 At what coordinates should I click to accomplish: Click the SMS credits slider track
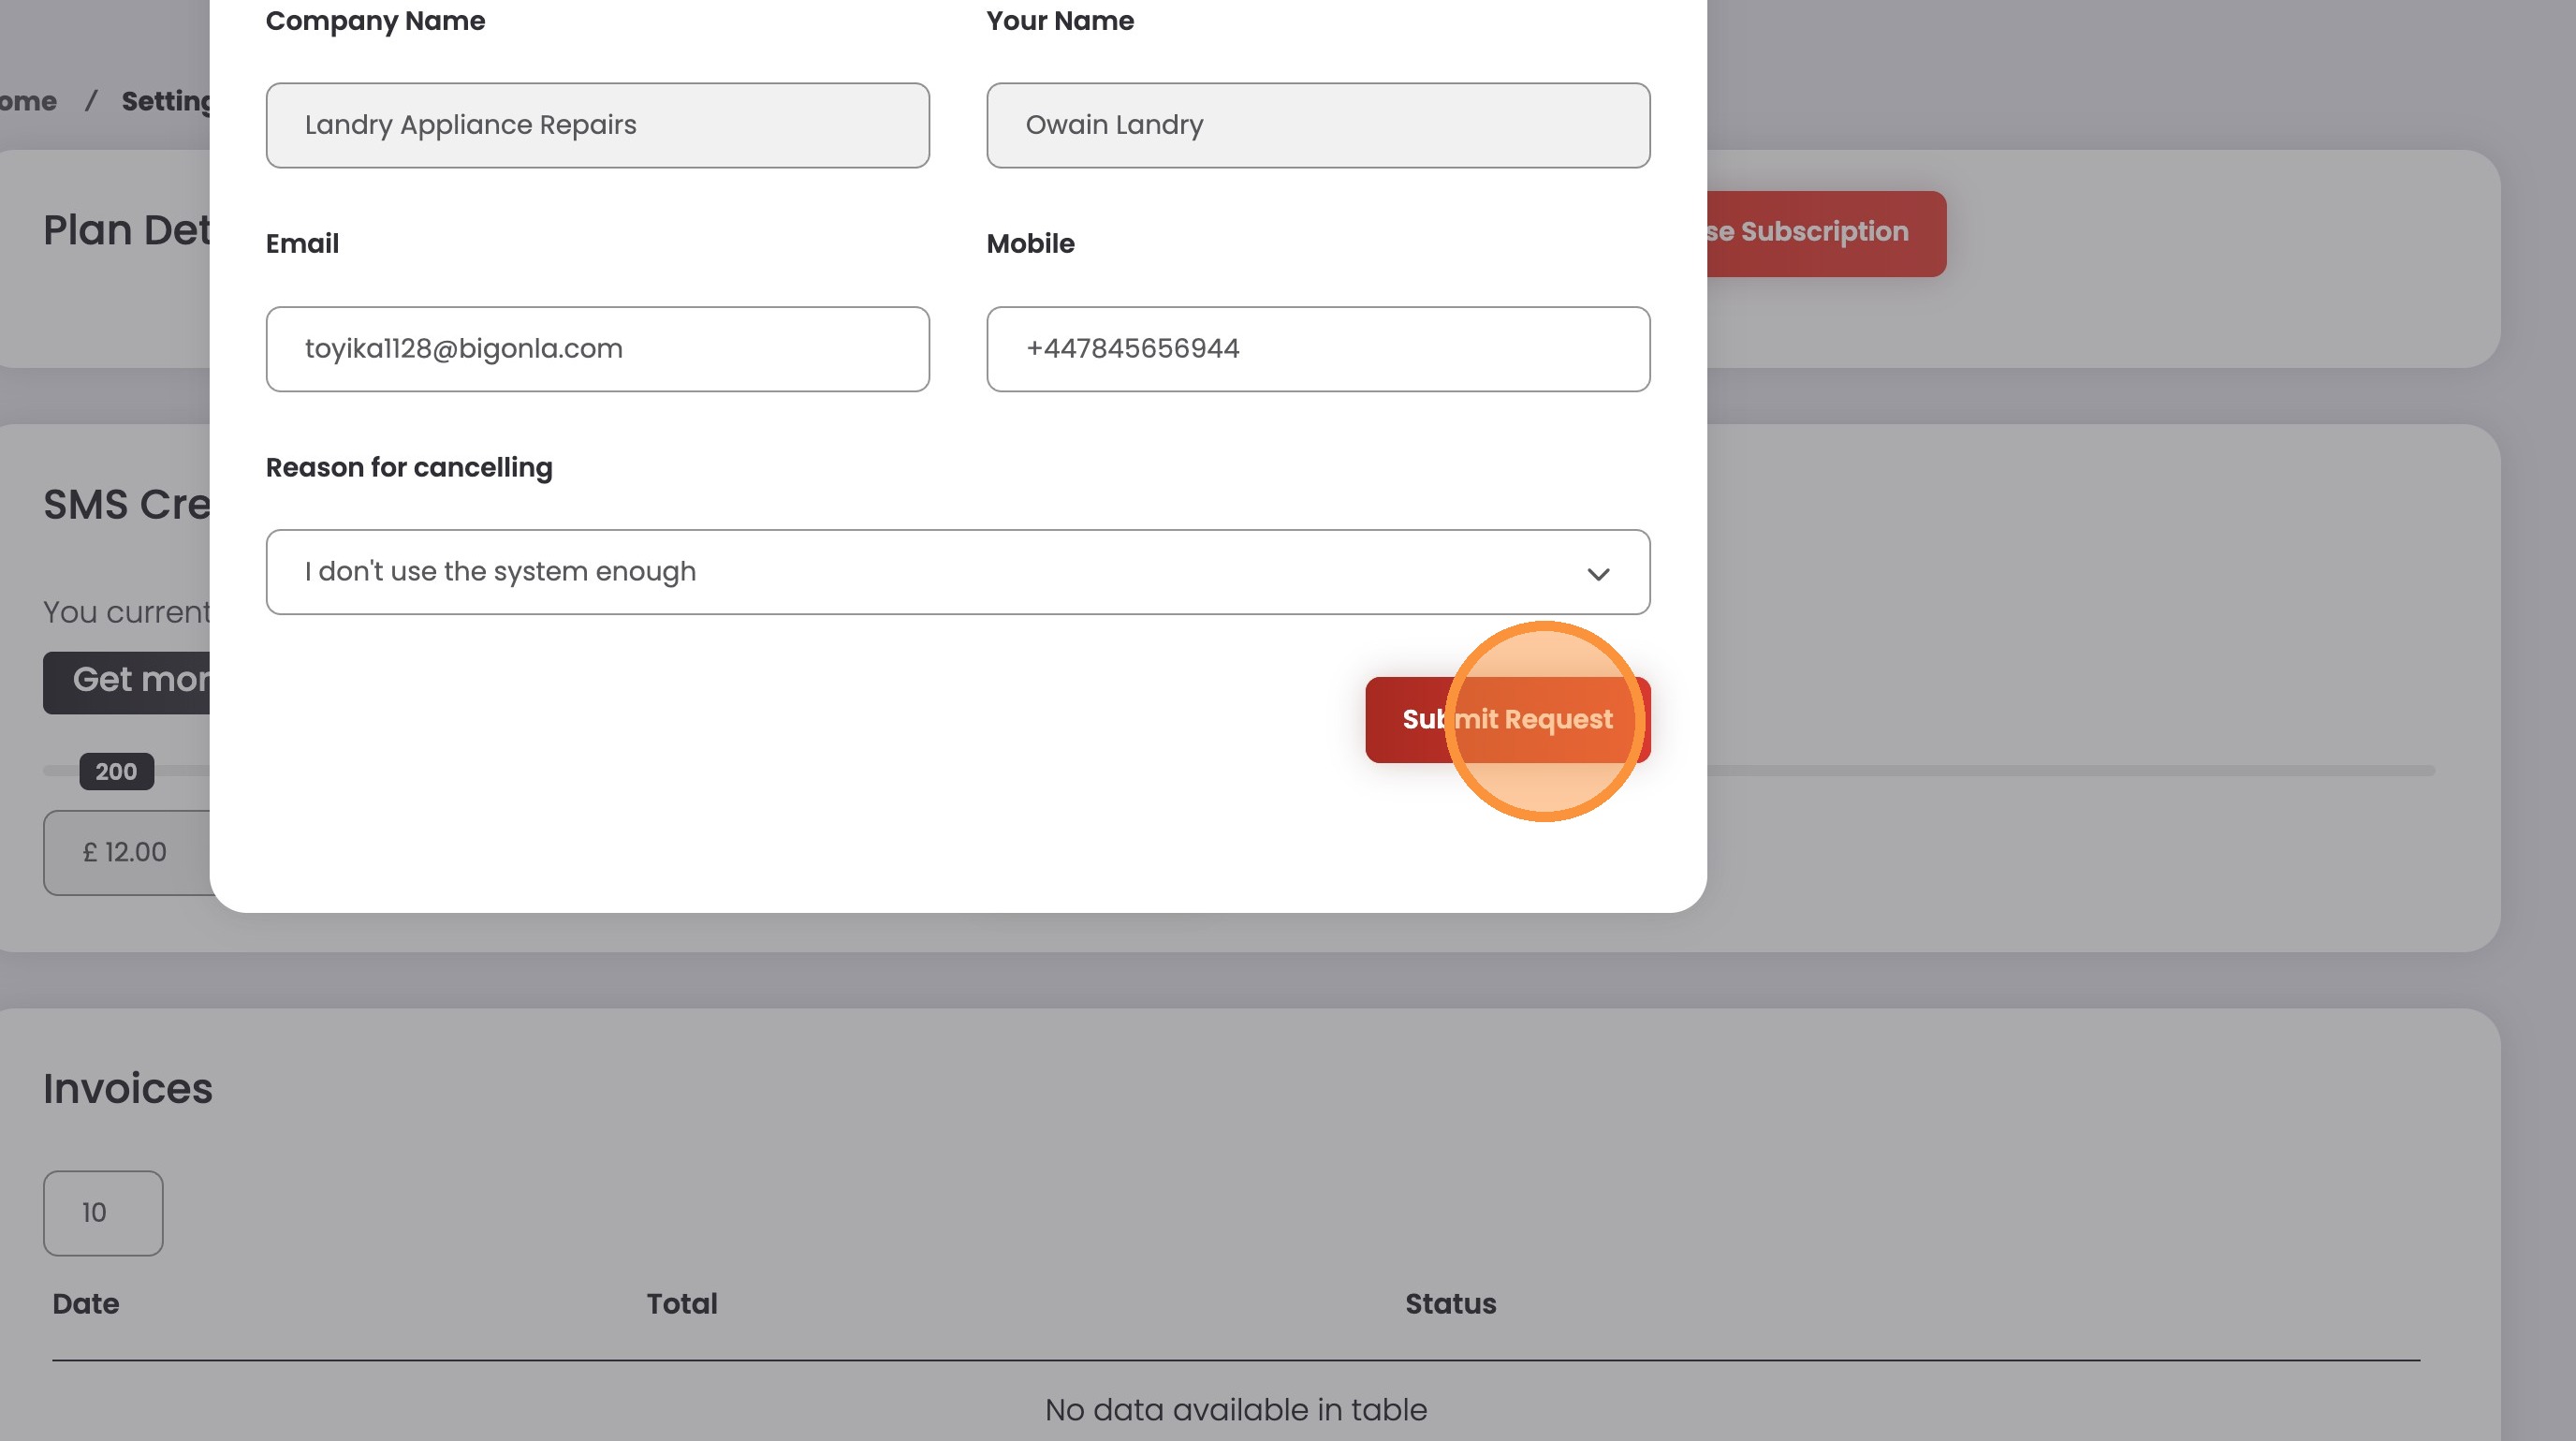[x=2070, y=770]
